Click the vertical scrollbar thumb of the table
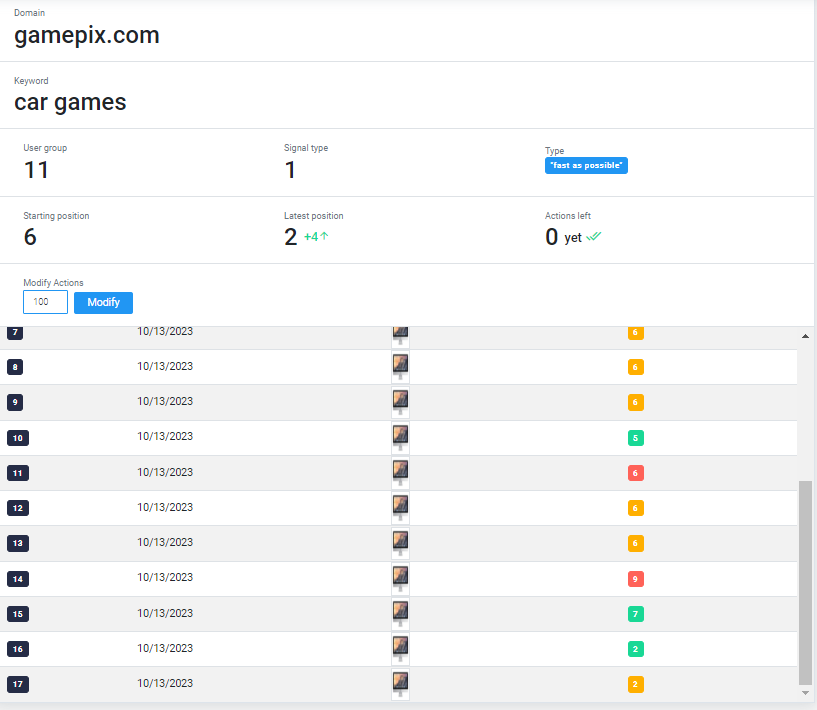The height and width of the screenshot is (710, 817). (805, 582)
